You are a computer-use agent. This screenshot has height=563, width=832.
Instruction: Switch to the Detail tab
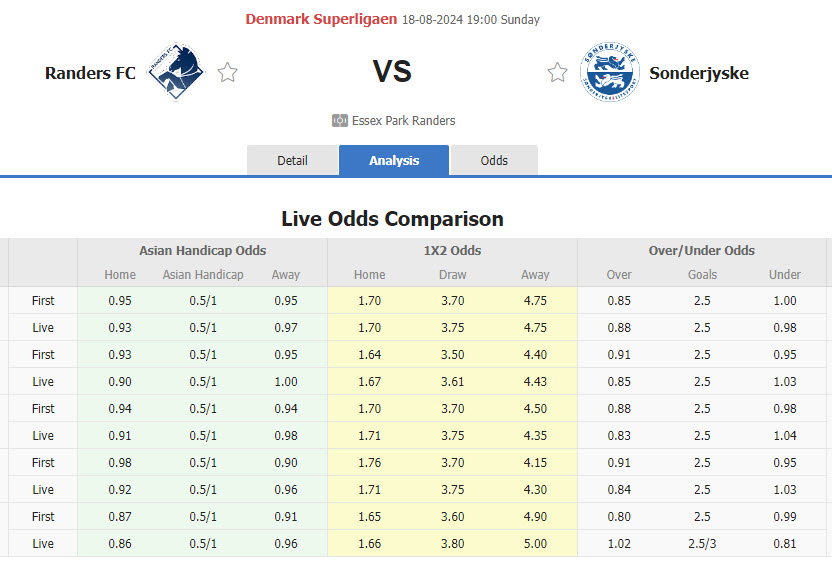[292, 161]
